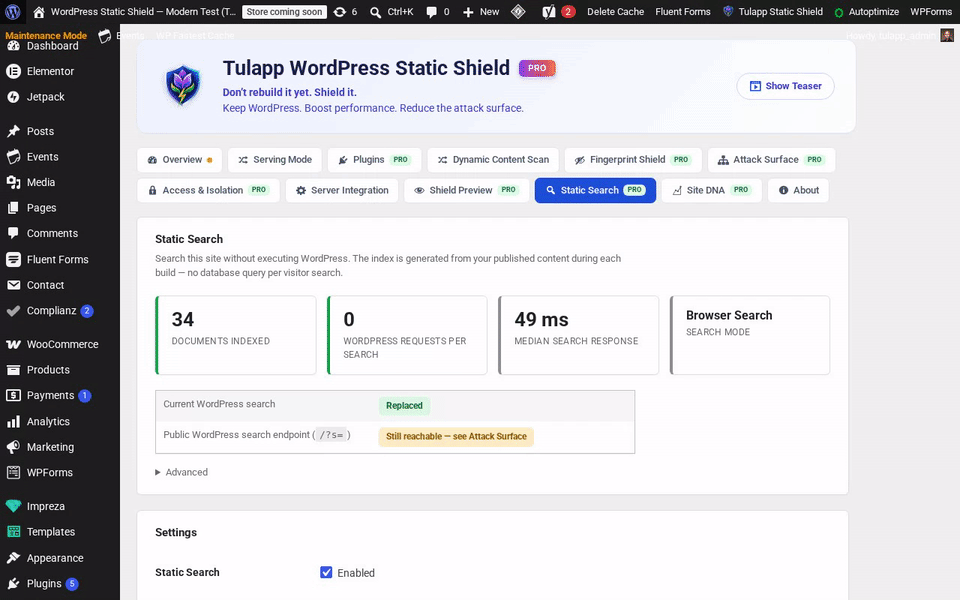
Task: Click the Contact envelope icon
Action: coord(13,285)
